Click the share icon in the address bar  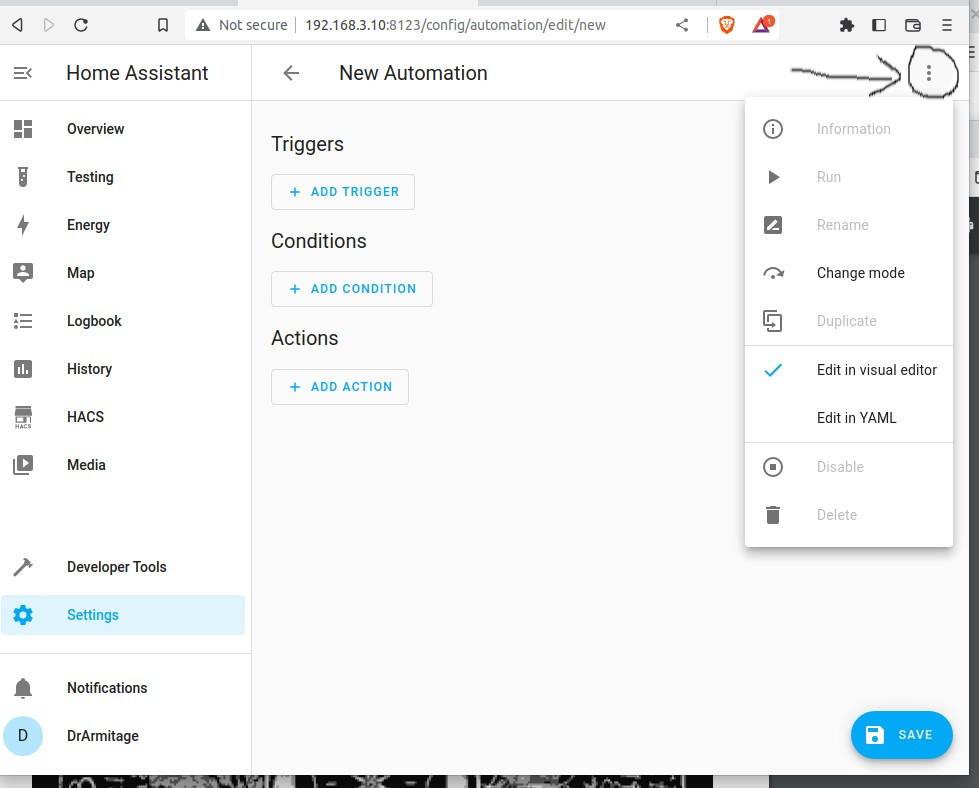tap(682, 25)
